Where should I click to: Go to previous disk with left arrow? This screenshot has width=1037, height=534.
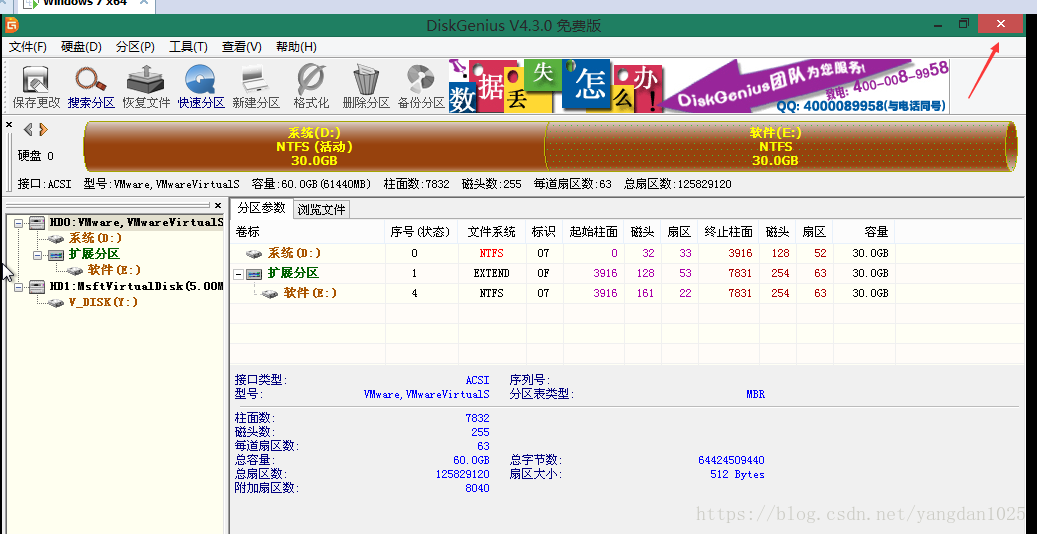pyautogui.click(x=28, y=129)
